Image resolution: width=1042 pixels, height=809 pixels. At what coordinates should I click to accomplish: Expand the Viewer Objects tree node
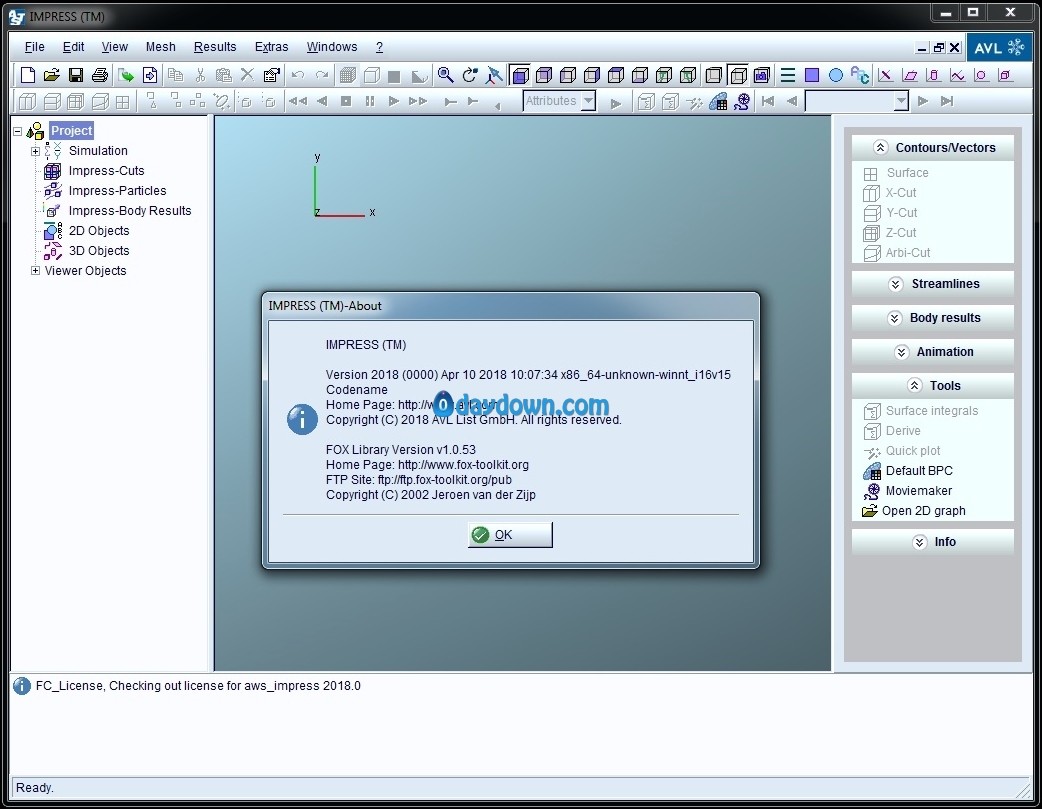(x=35, y=271)
